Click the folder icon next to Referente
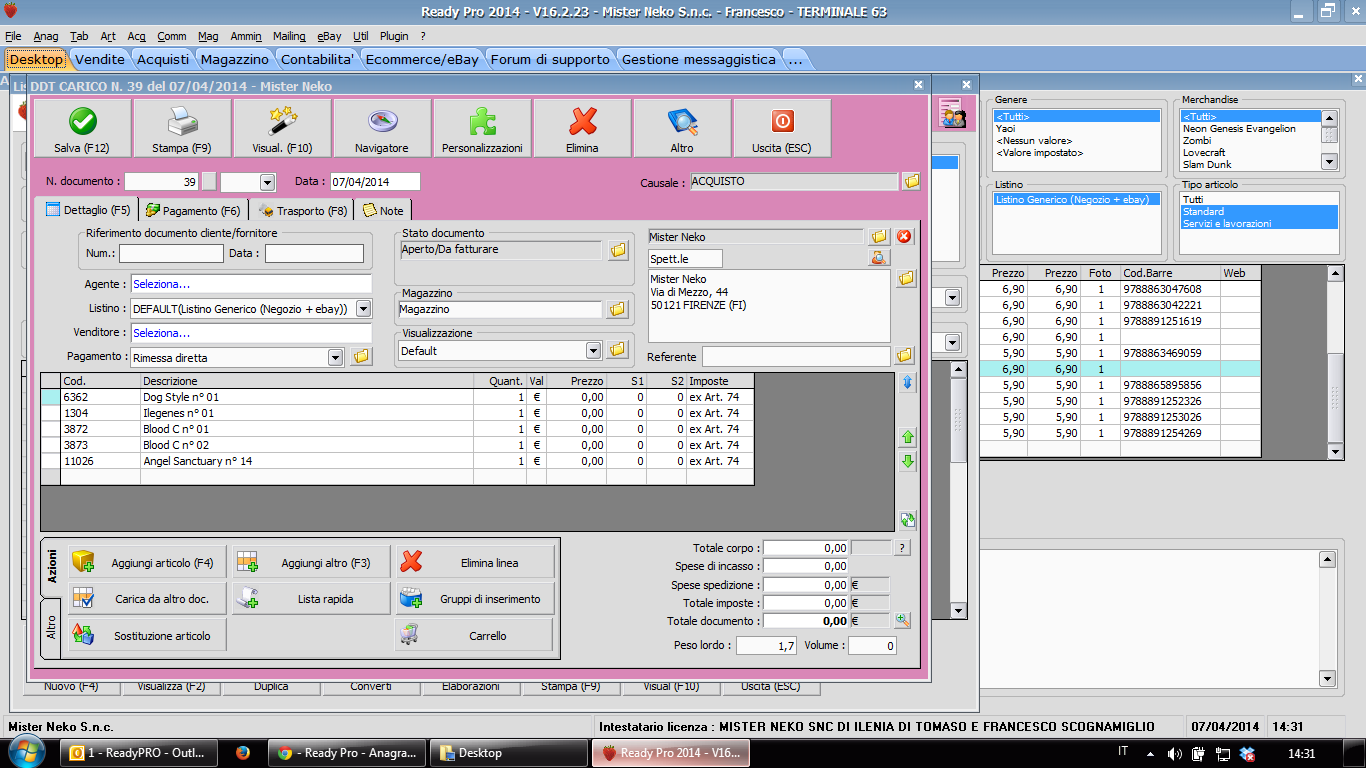The image size is (1366, 768). (904, 356)
